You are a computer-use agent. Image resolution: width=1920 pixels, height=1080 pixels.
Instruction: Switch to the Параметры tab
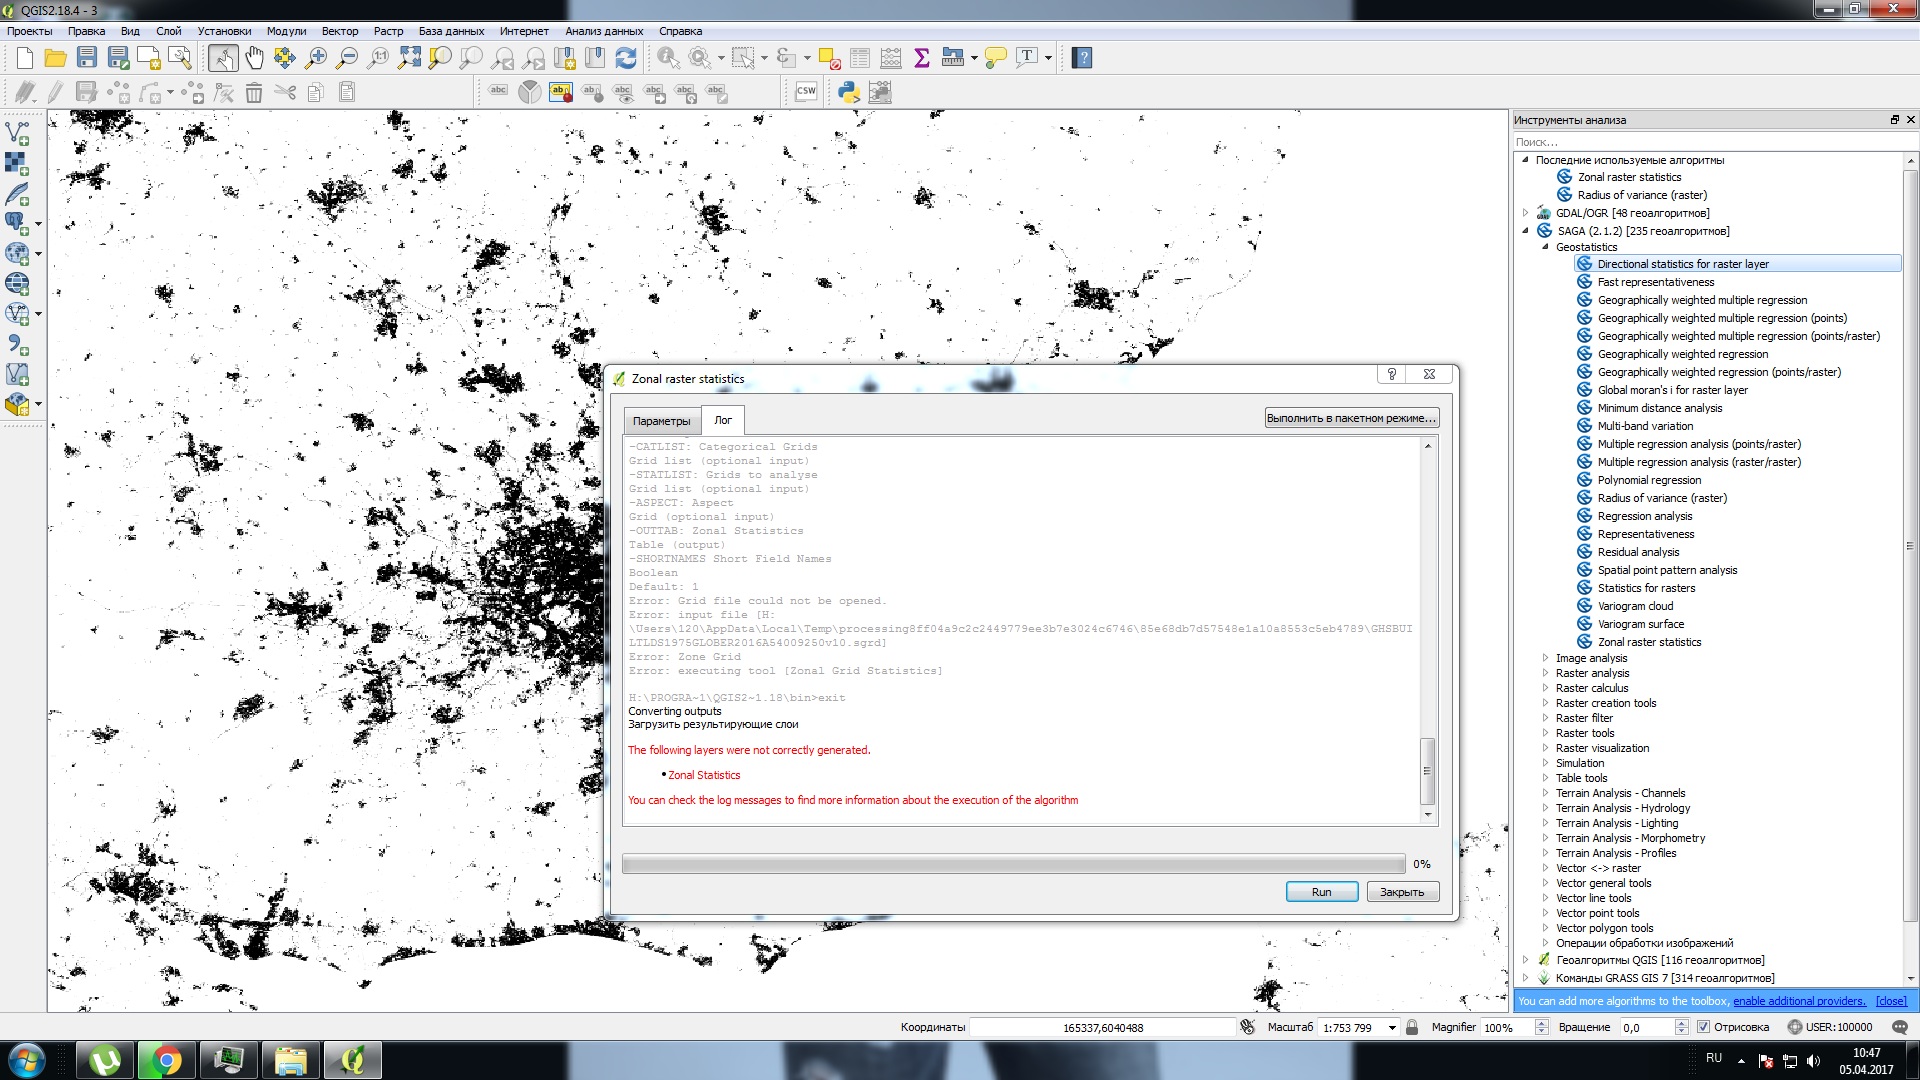(x=661, y=421)
